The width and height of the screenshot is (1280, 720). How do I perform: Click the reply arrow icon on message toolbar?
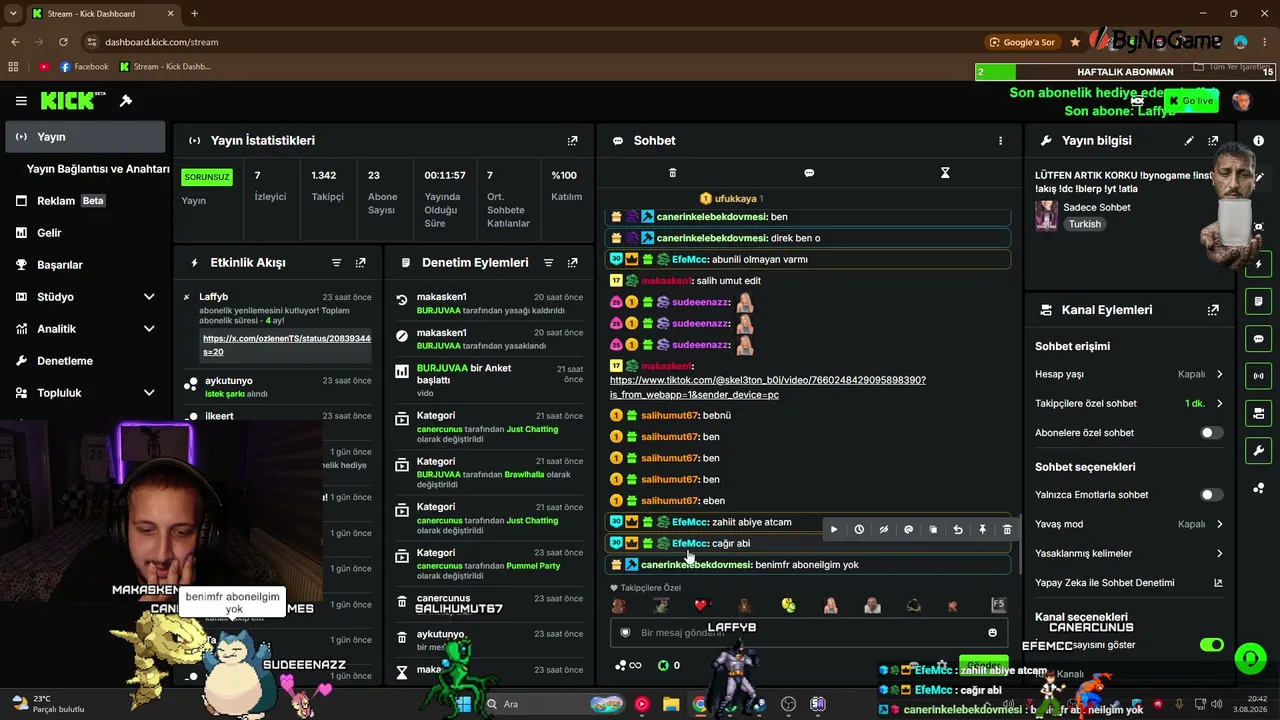pyautogui.click(x=958, y=530)
